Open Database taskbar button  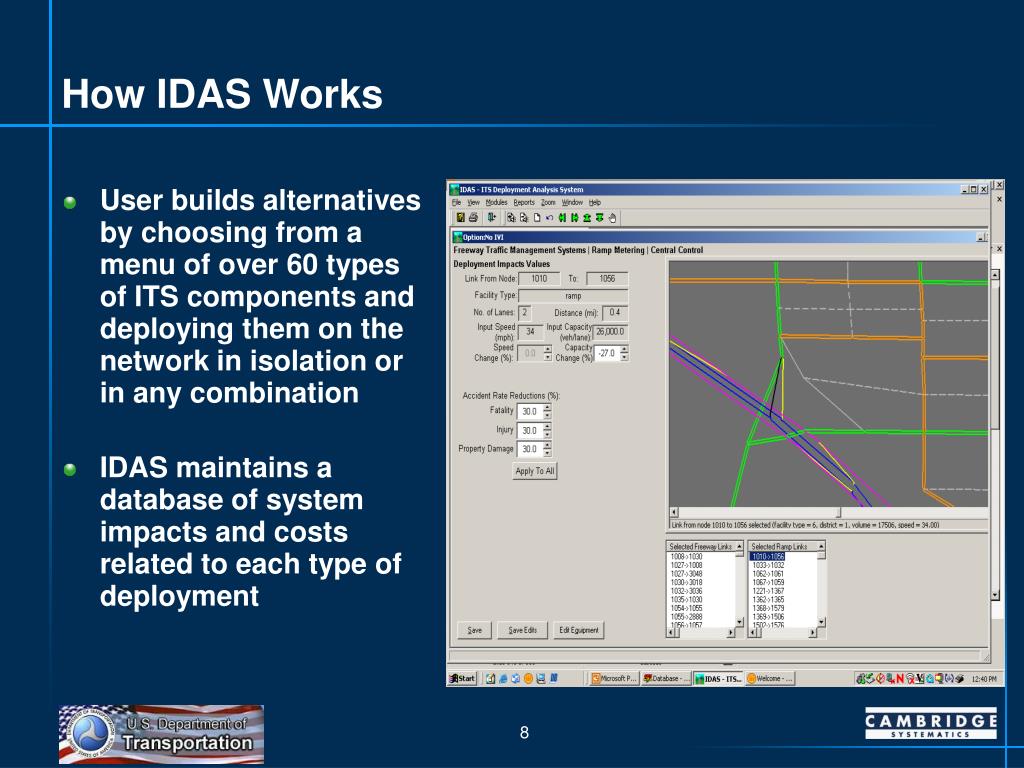point(665,679)
